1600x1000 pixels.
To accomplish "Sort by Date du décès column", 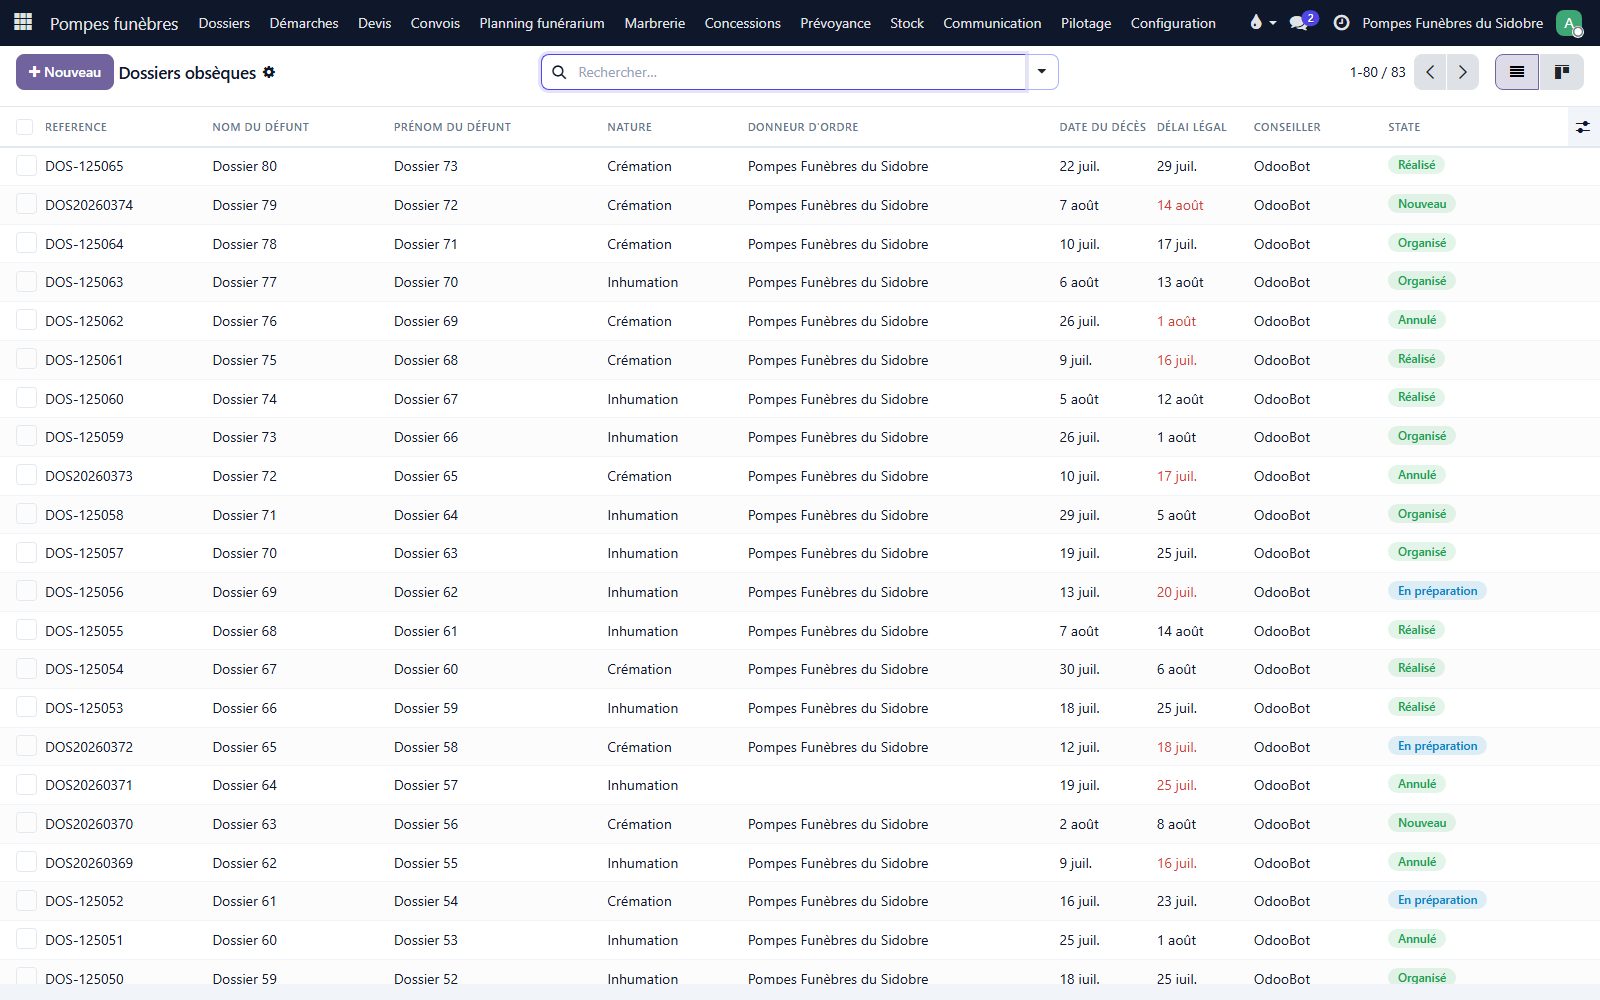I will (1103, 127).
